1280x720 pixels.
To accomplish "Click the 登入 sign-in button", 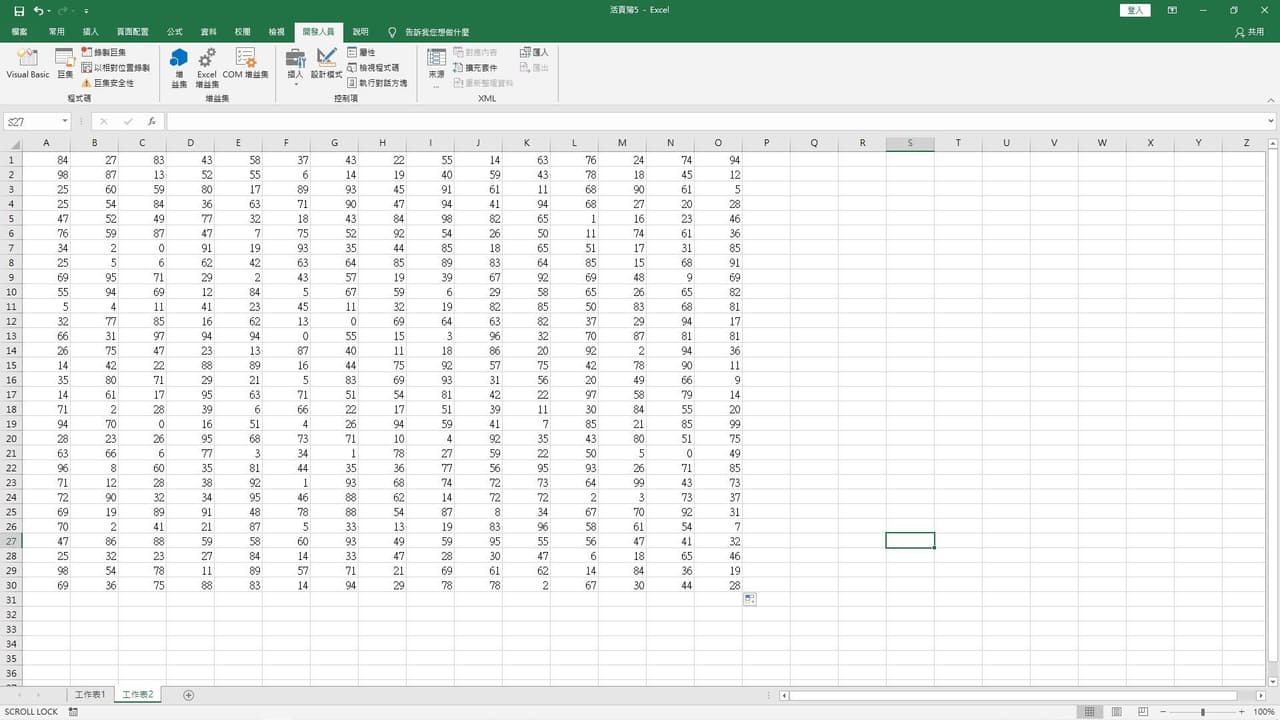I will 1134,10.
